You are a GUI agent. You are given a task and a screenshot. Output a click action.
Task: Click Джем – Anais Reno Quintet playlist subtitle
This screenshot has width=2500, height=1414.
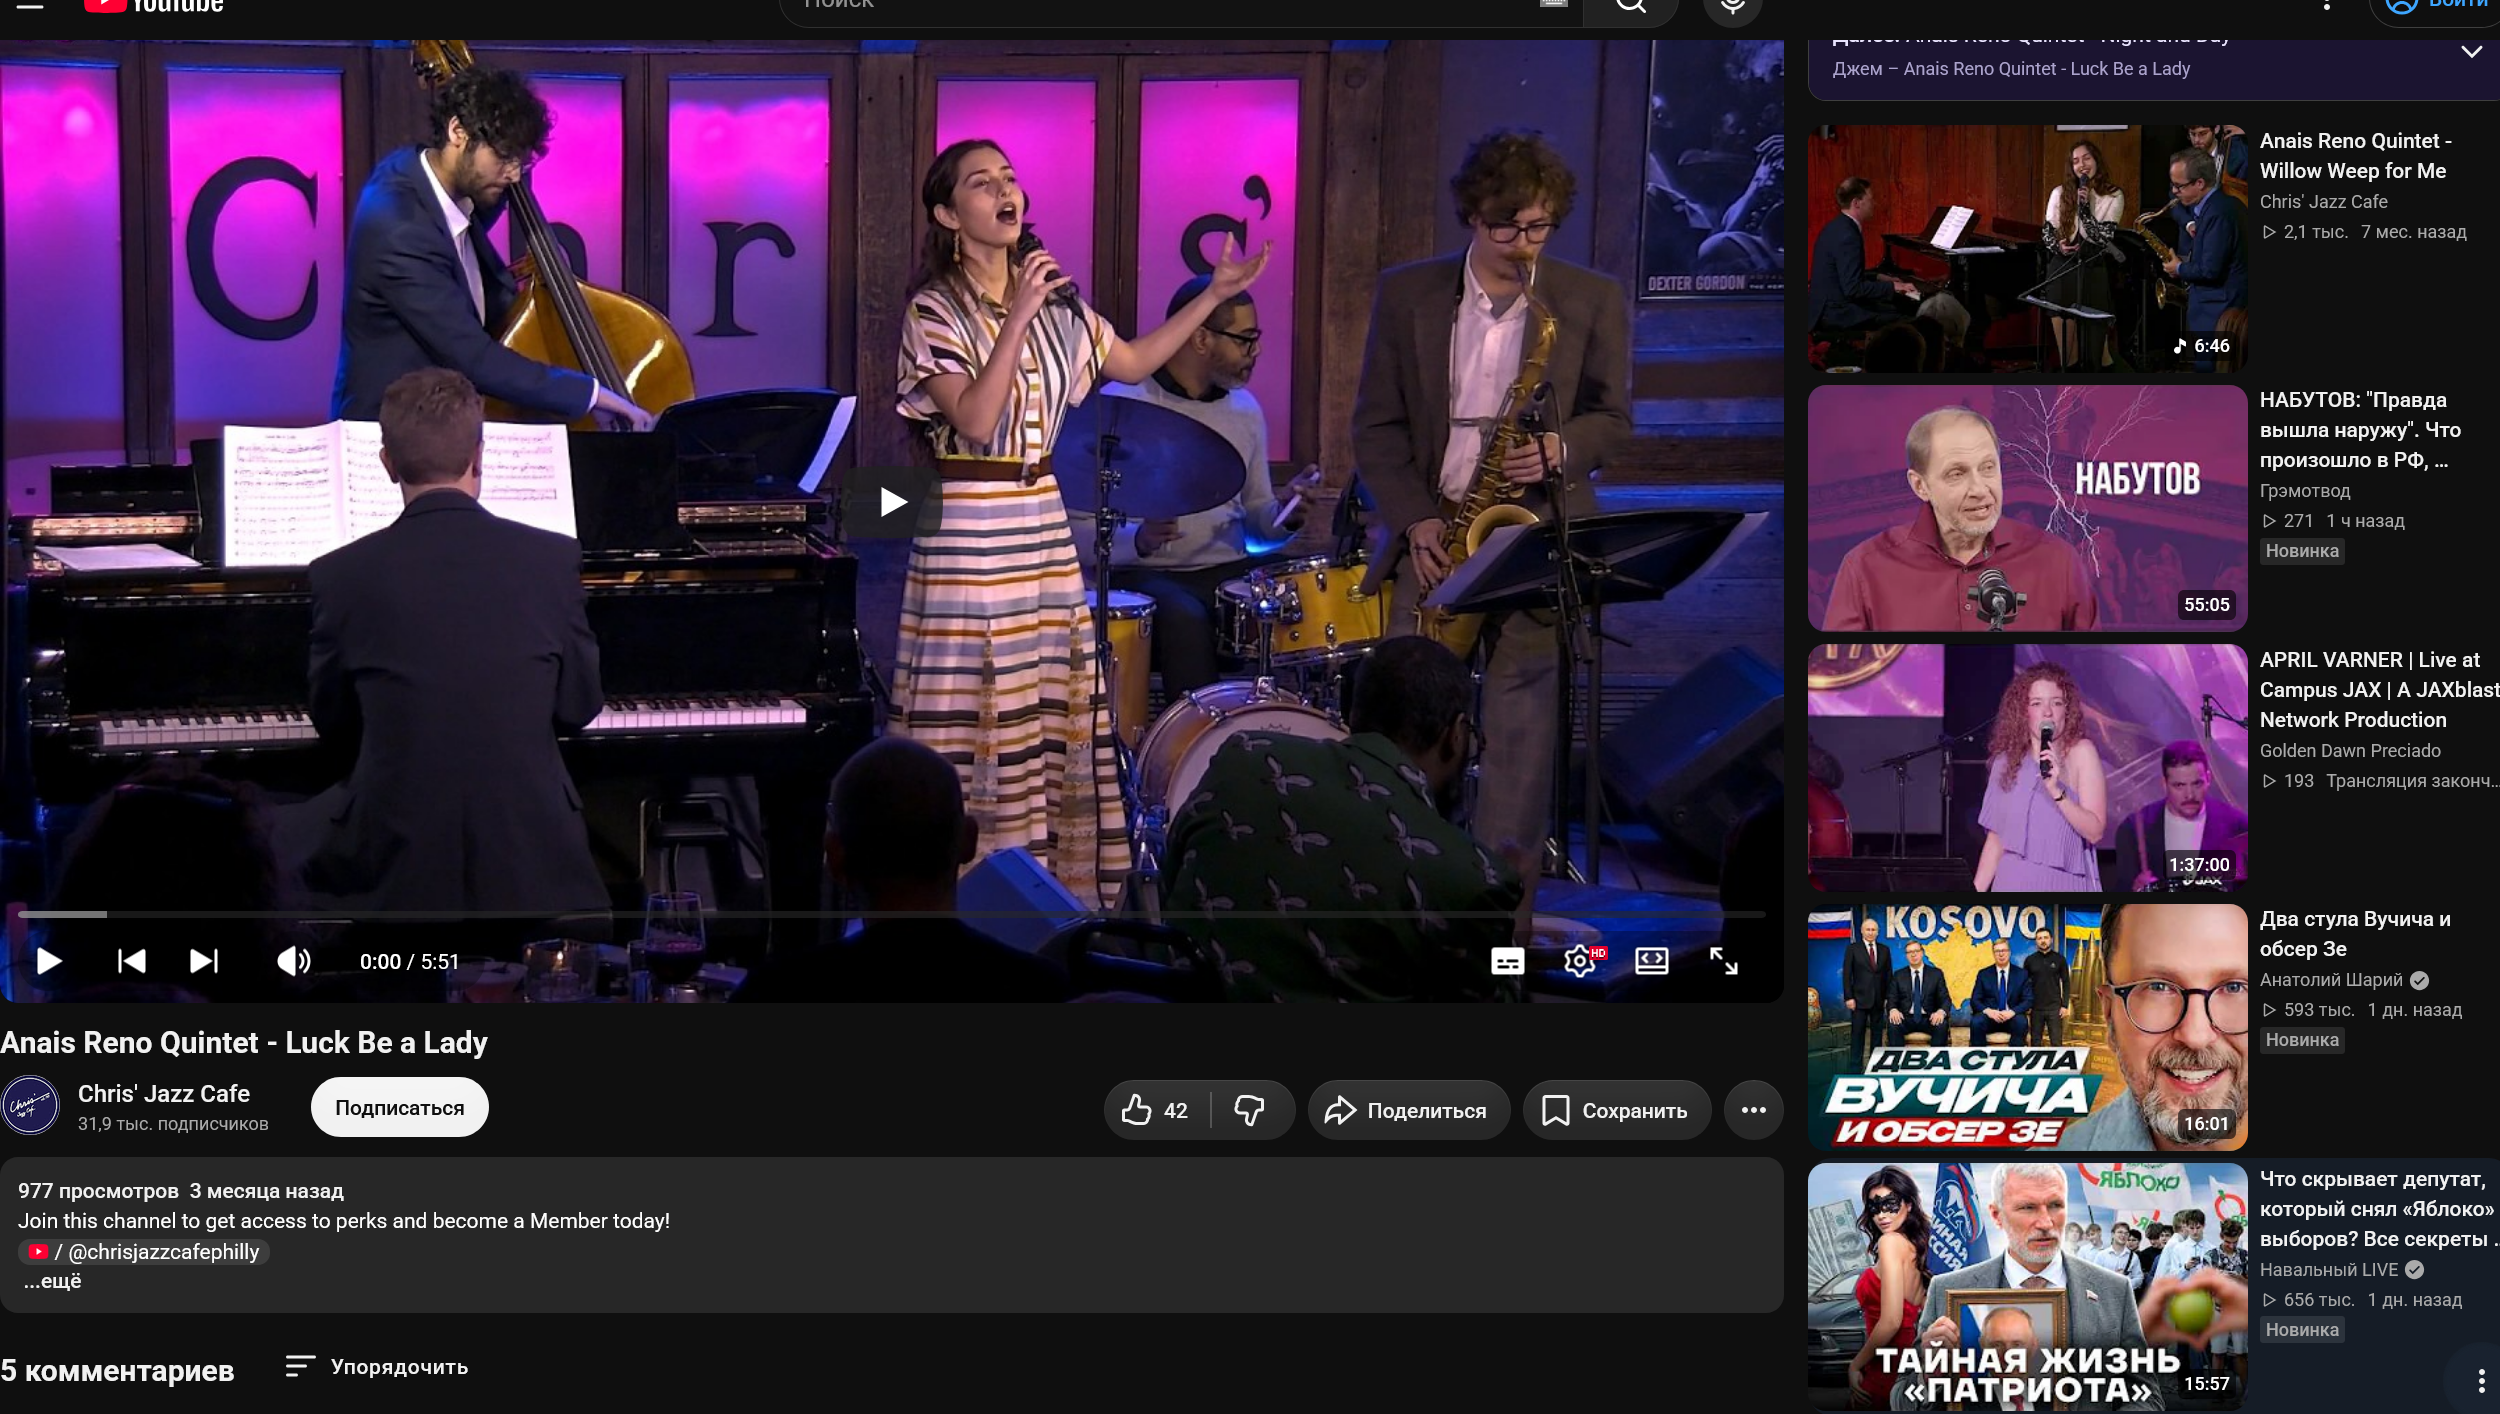click(x=2011, y=69)
